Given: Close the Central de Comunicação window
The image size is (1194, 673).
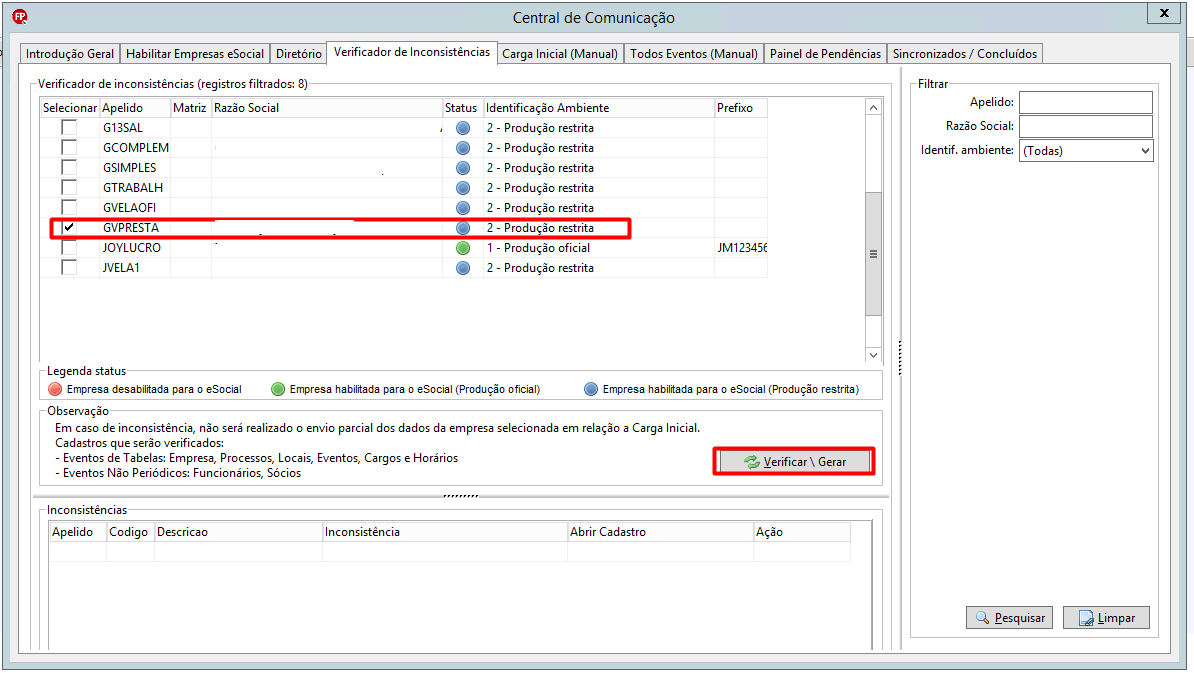Looking at the screenshot, I should (1164, 13).
